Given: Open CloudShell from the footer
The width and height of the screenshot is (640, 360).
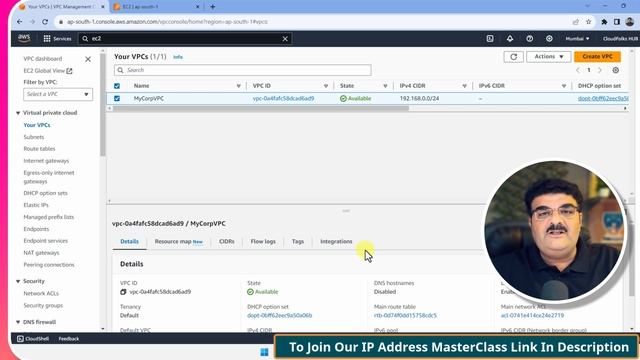Looking at the screenshot, I should click(33, 339).
